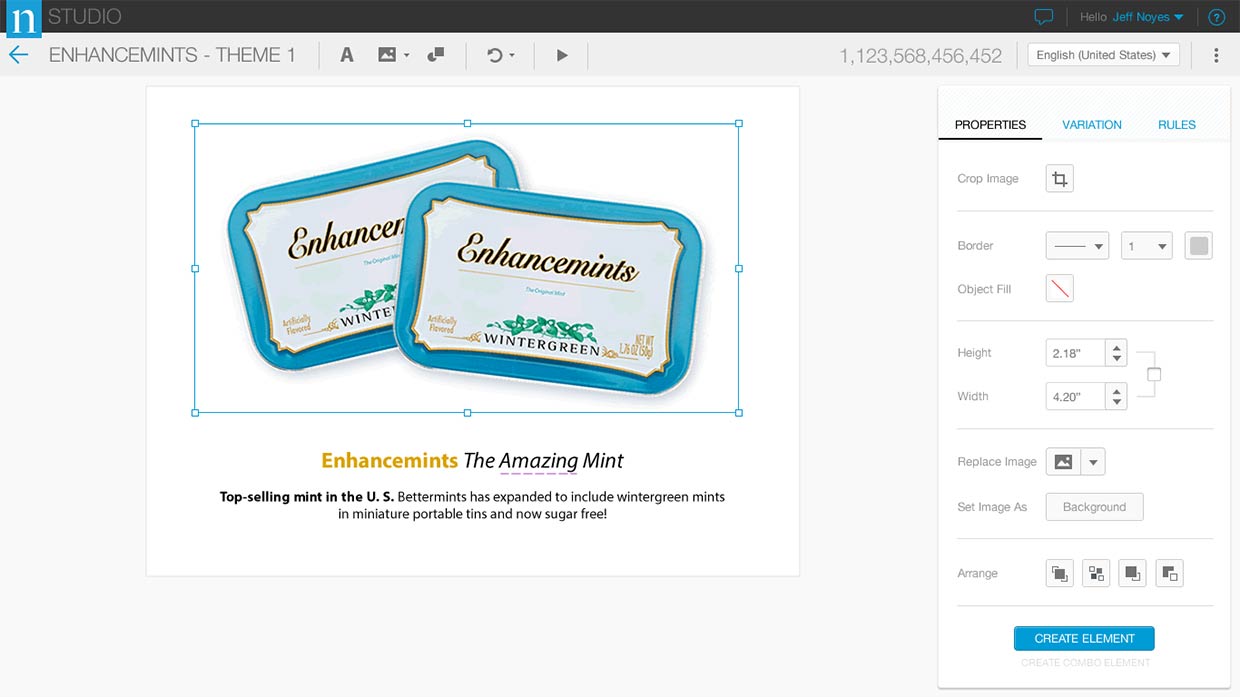Open the English (United States) language dropdown
Screen dimensions: 1240x698
pos(1104,55)
